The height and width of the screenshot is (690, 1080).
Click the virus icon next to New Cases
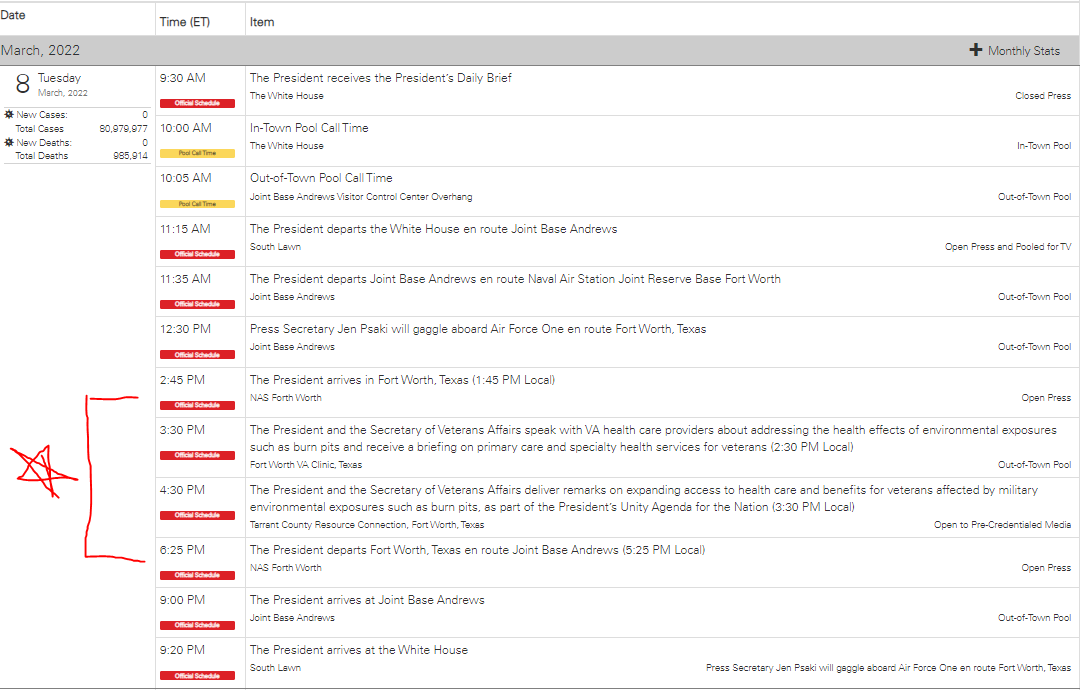point(9,115)
